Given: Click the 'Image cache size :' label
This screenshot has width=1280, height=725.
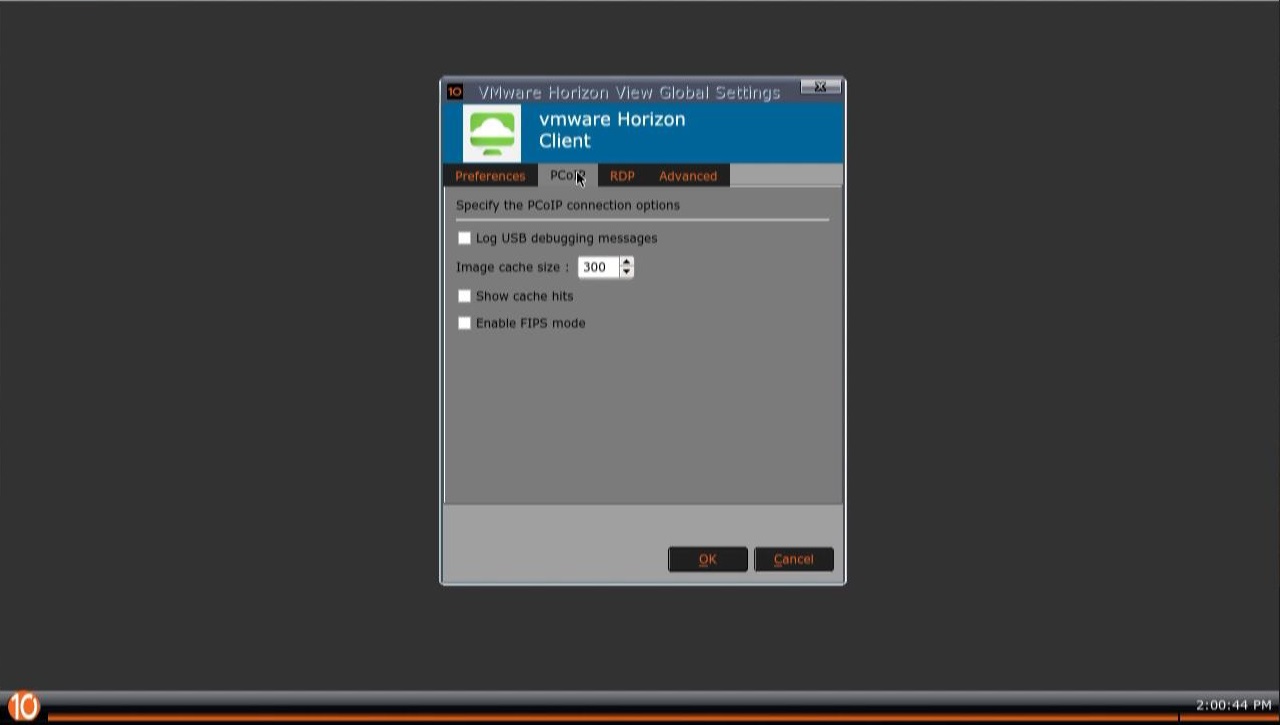Looking at the screenshot, I should (x=512, y=267).
